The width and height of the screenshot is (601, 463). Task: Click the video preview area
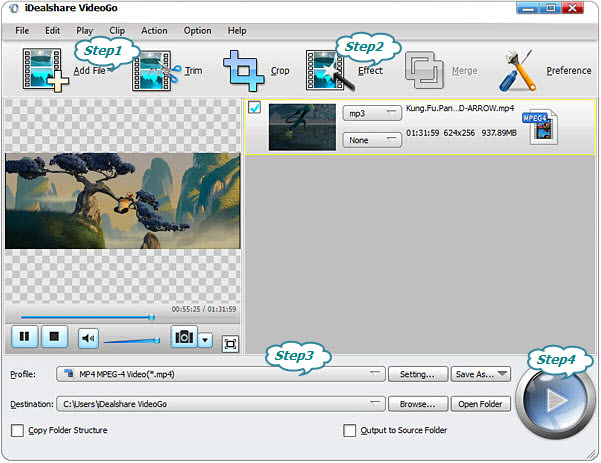click(x=123, y=201)
